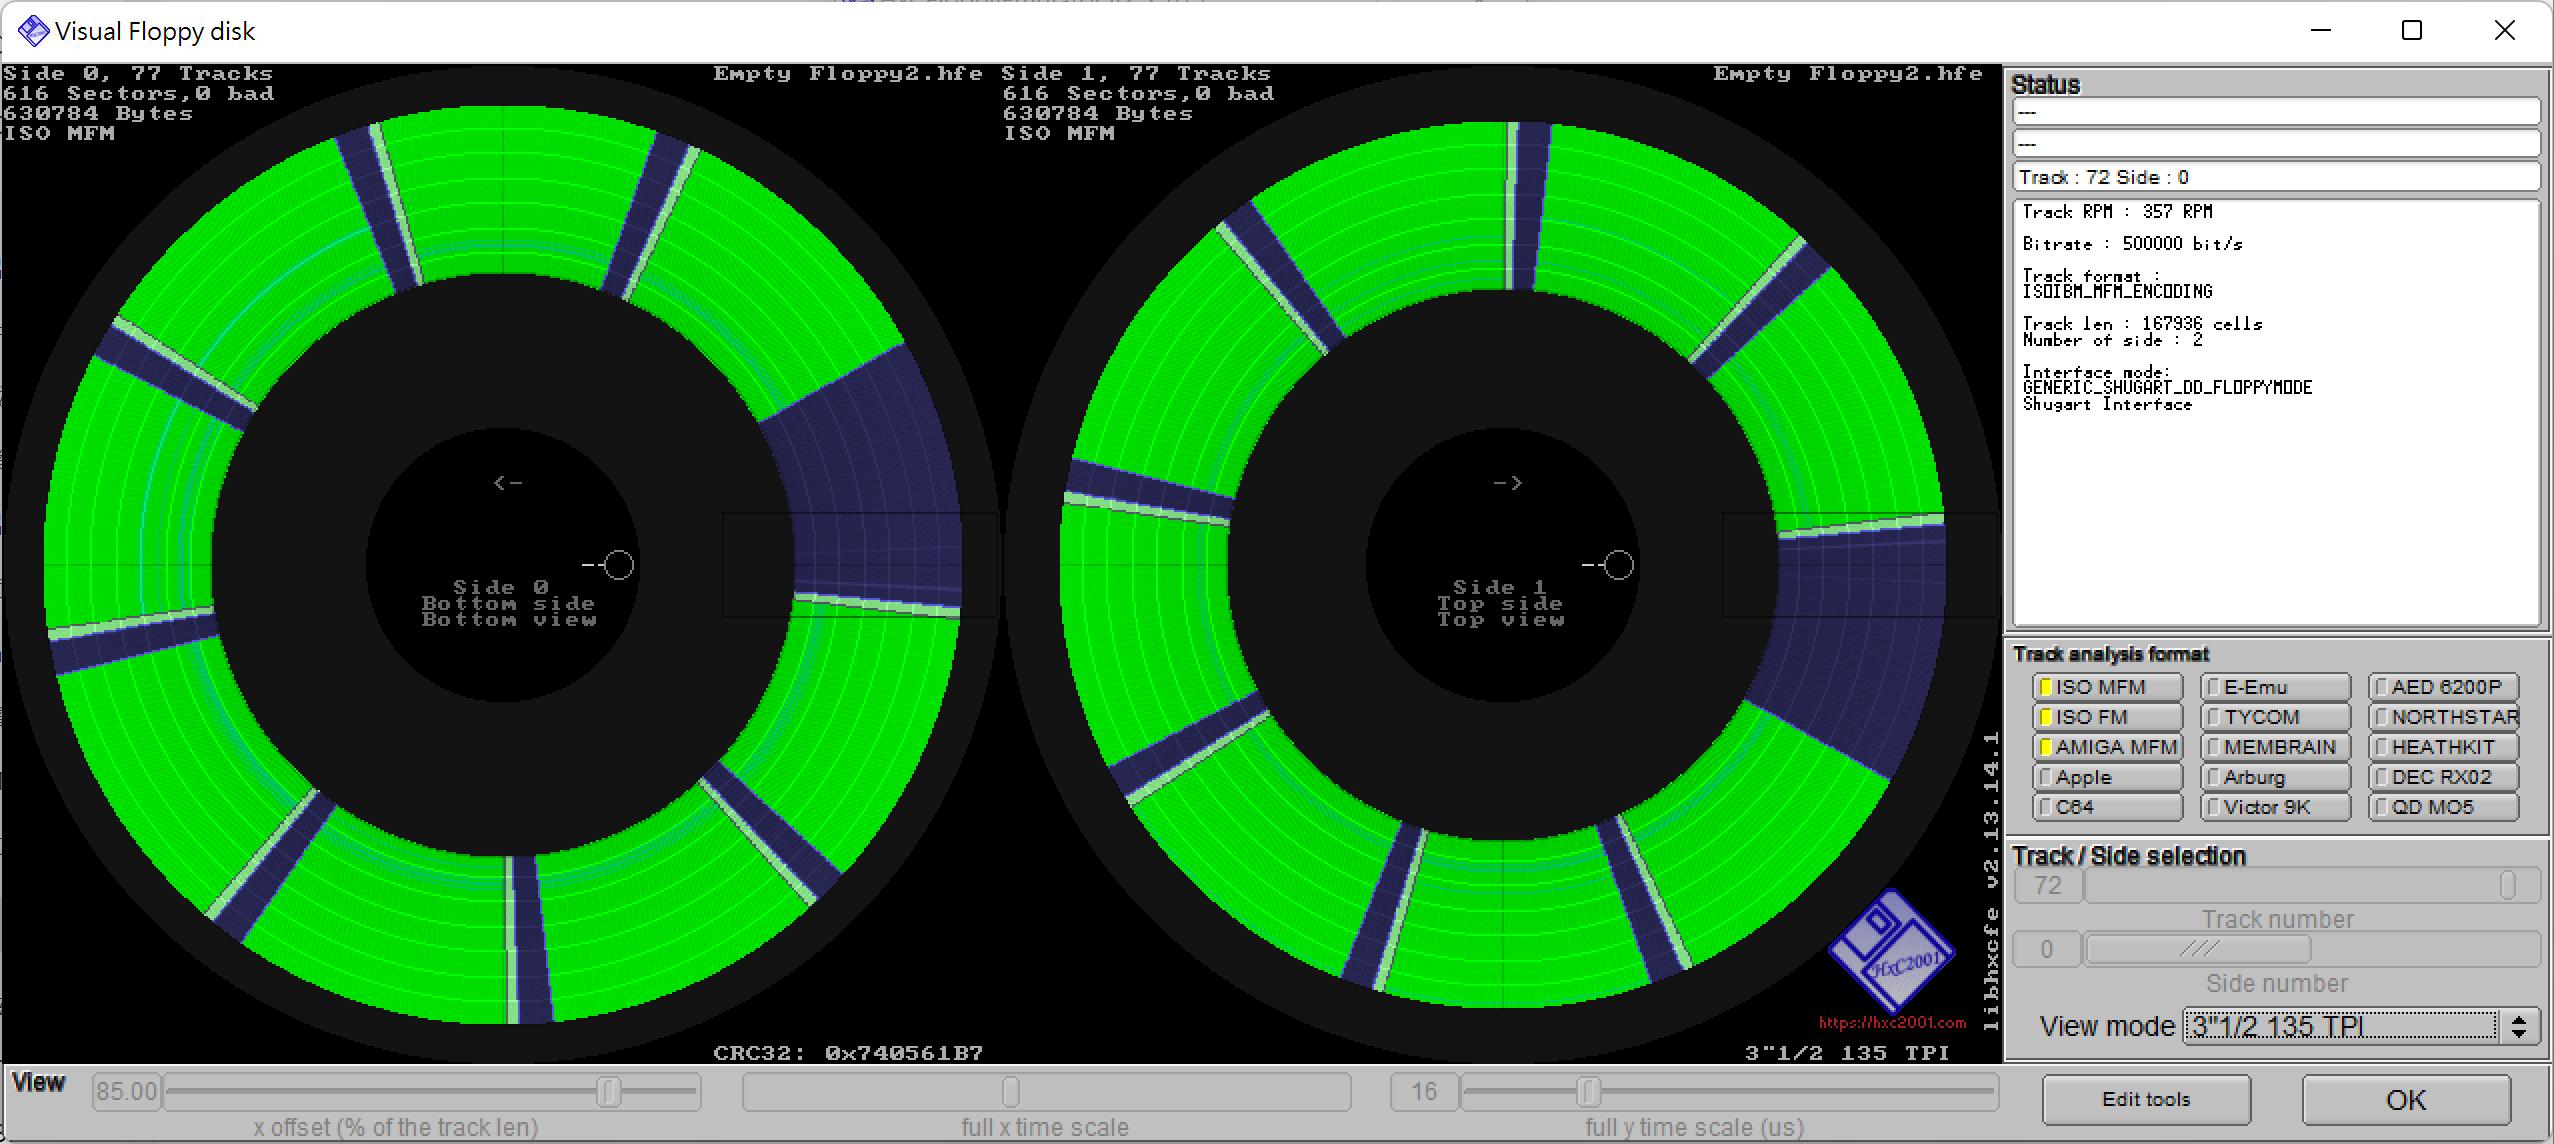Select Track number input field
Screen dimensions: 2554x1144
(x=2049, y=887)
